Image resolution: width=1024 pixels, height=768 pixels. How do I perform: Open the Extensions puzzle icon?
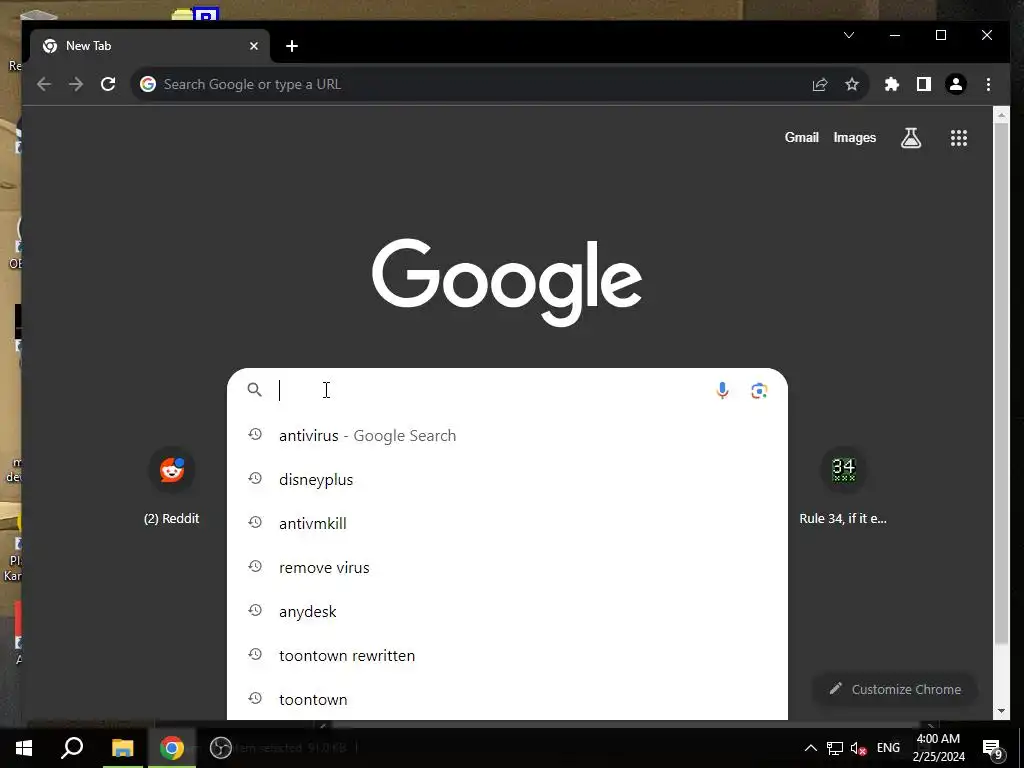point(891,84)
